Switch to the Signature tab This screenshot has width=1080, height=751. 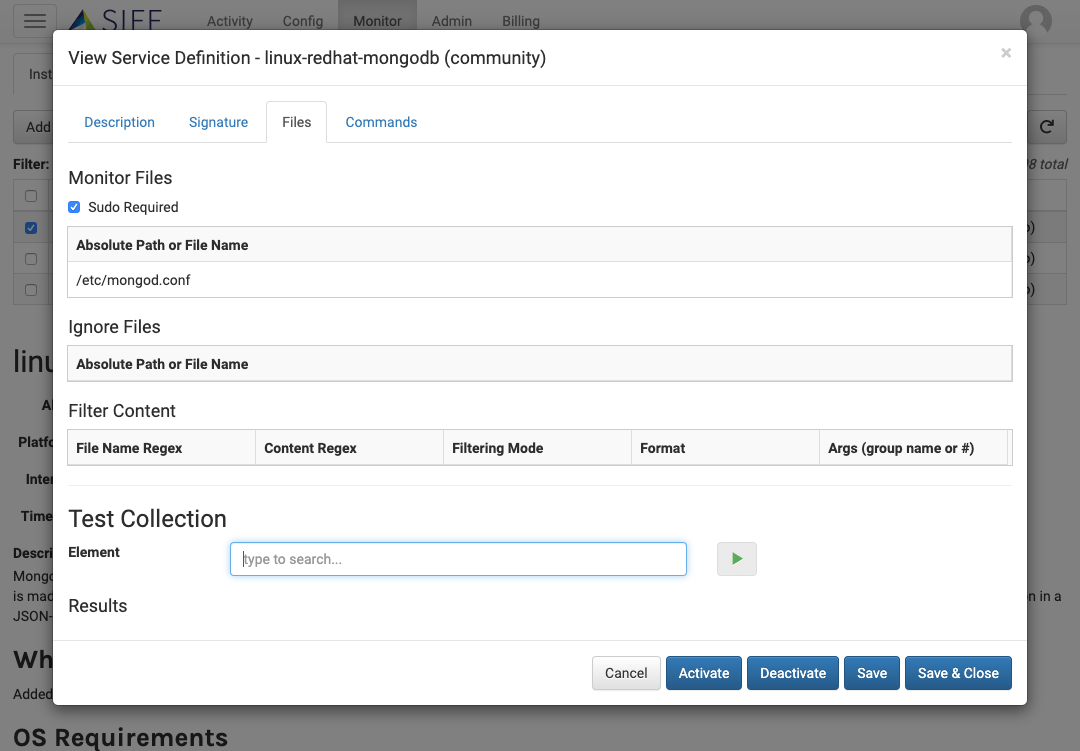coord(218,122)
